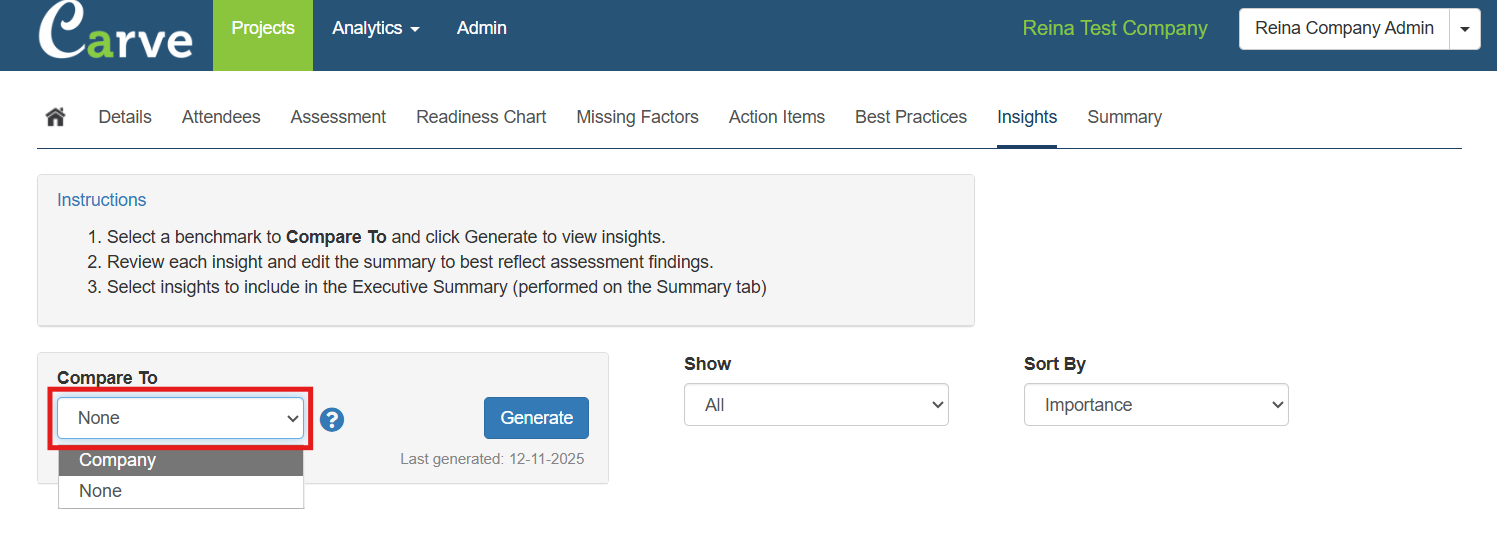Click the blue help question mark icon
This screenshot has height=543, width=1497.
pyautogui.click(x=332, y=419)
